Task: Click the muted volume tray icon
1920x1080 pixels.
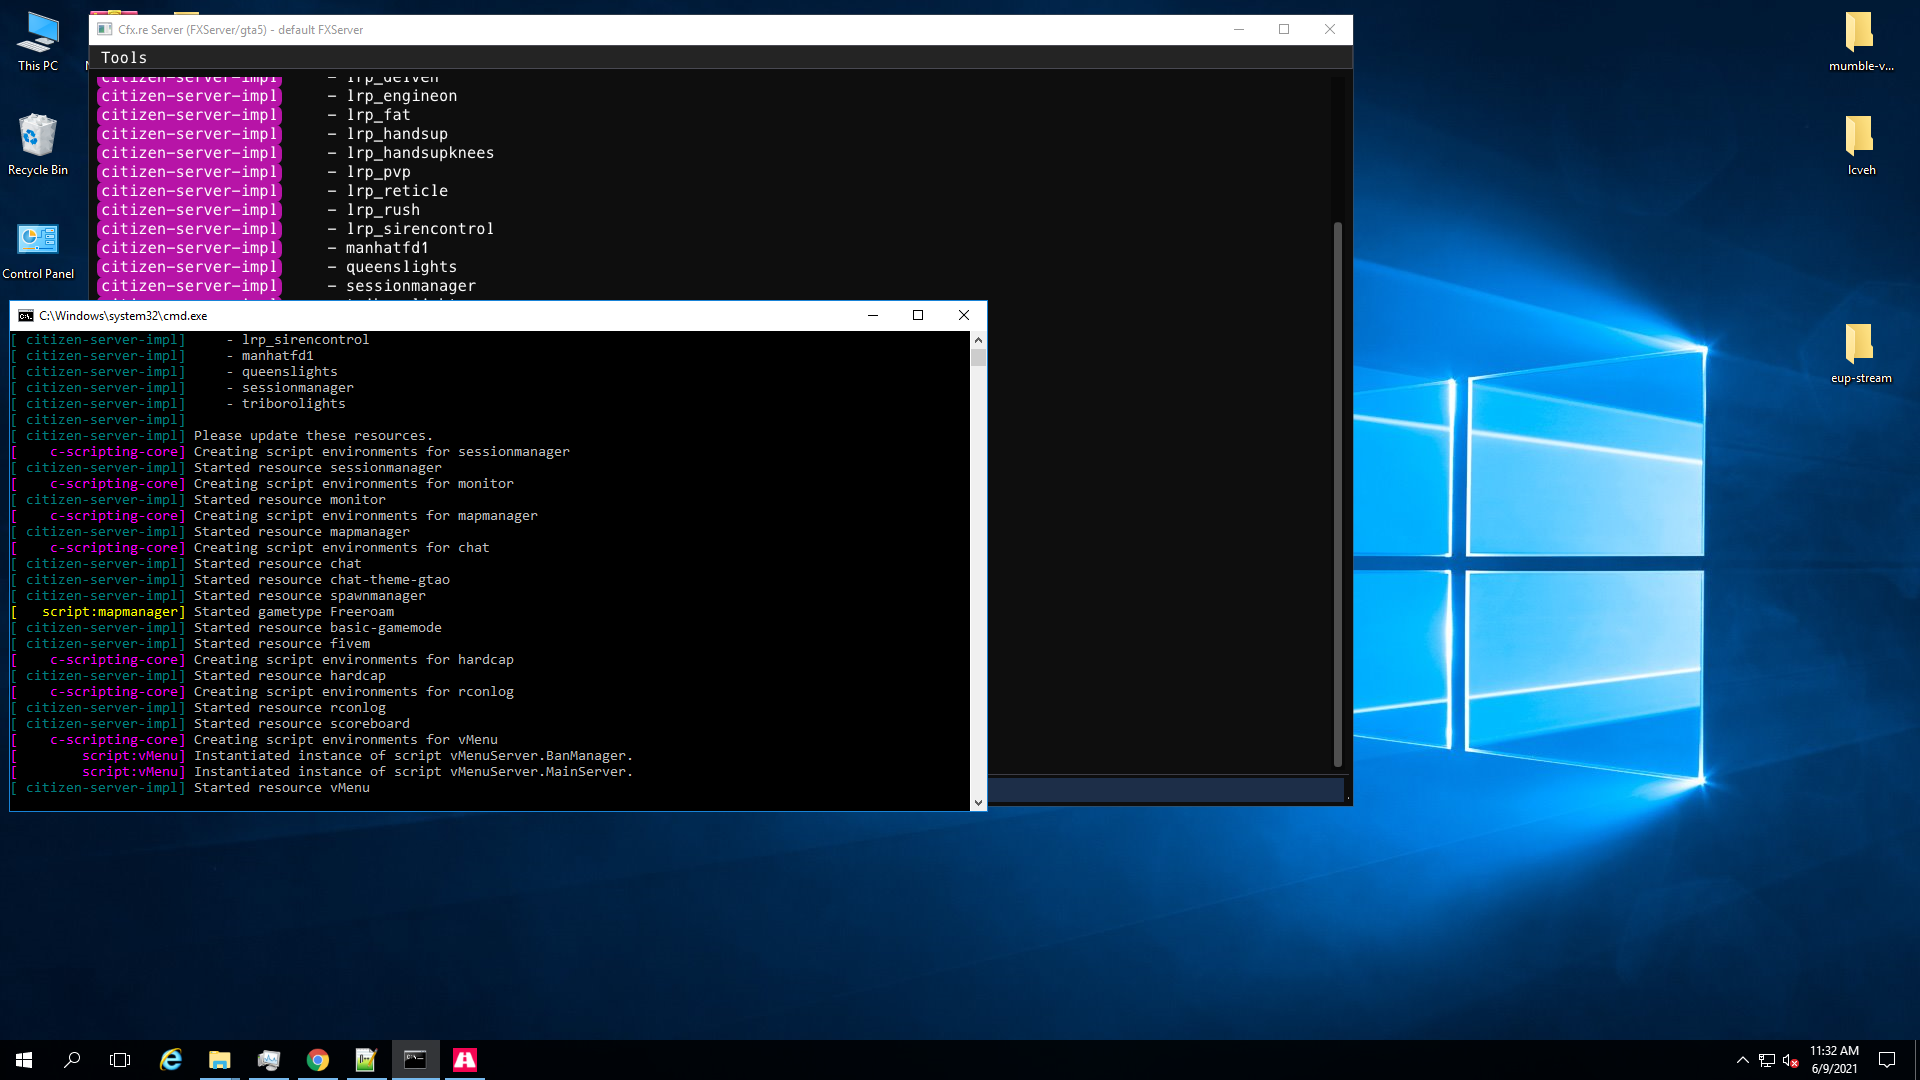Action: coord(1790,1060)
